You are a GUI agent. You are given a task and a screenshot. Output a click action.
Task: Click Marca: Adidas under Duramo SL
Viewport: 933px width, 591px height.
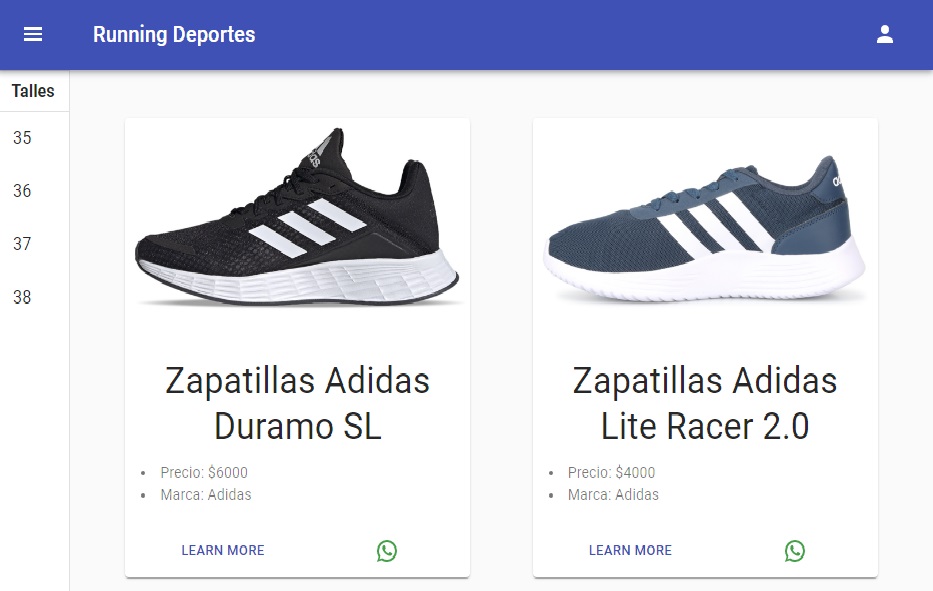[206, 494]
